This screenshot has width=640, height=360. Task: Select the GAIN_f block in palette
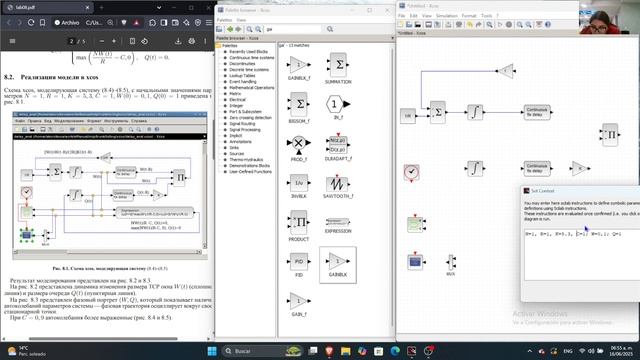coord(299,304)
